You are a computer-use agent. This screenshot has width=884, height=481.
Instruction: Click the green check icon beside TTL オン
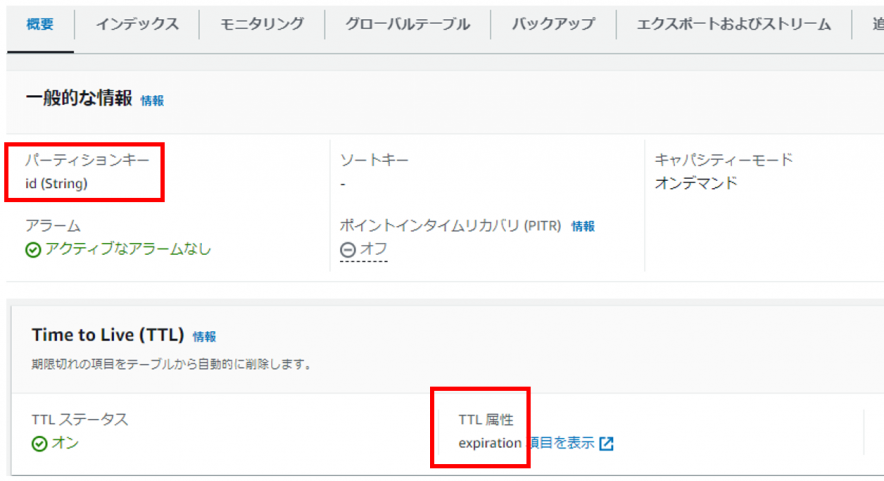click(x=40, y=444)
